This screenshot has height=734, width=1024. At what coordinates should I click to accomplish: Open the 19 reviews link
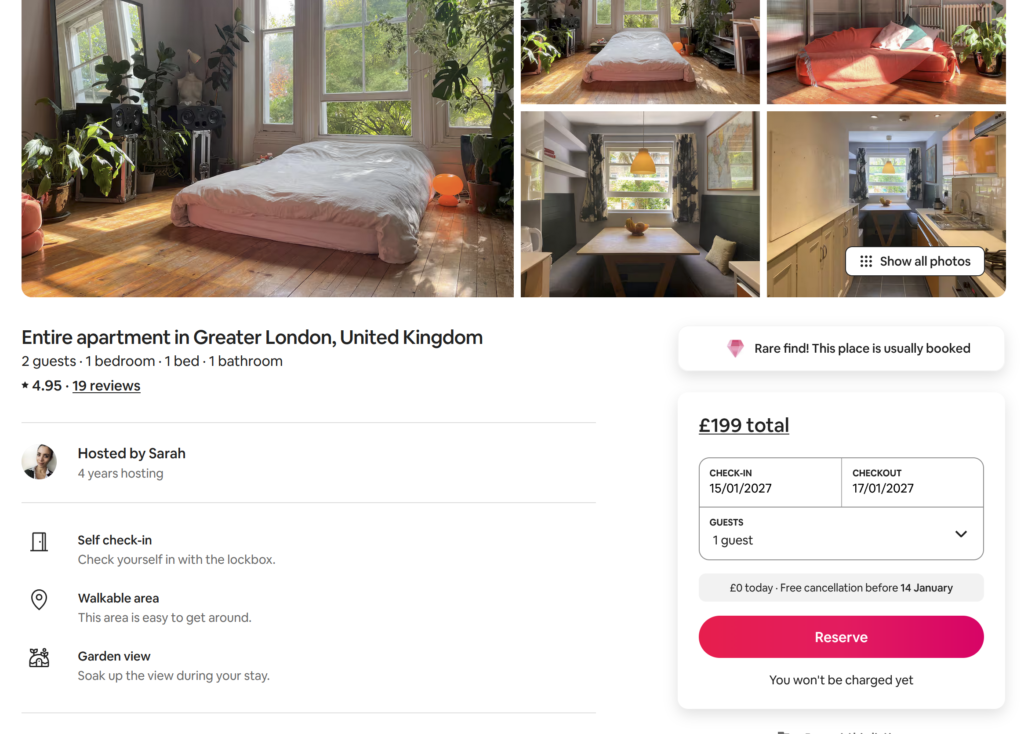pyautogui.click(x=106, y=386)
